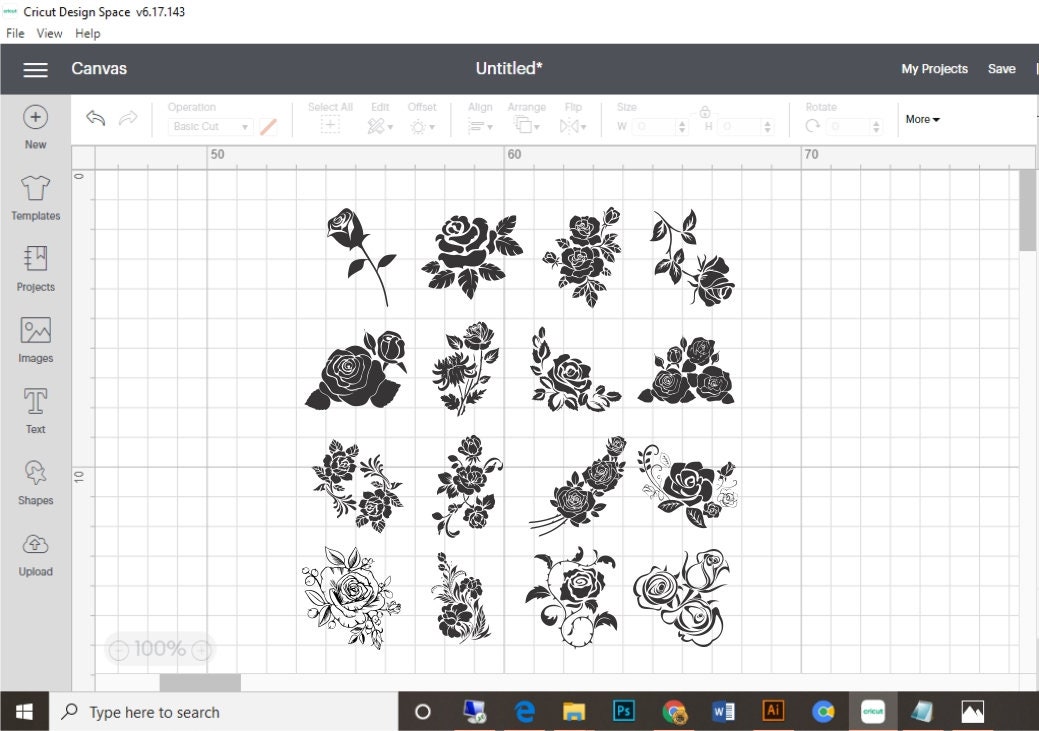Image resolution: width=1039 pixels, height=731 pixels.
Task: Open Cortana circle on taskbar
Action: pyautogui.click(x=423, y=712)
